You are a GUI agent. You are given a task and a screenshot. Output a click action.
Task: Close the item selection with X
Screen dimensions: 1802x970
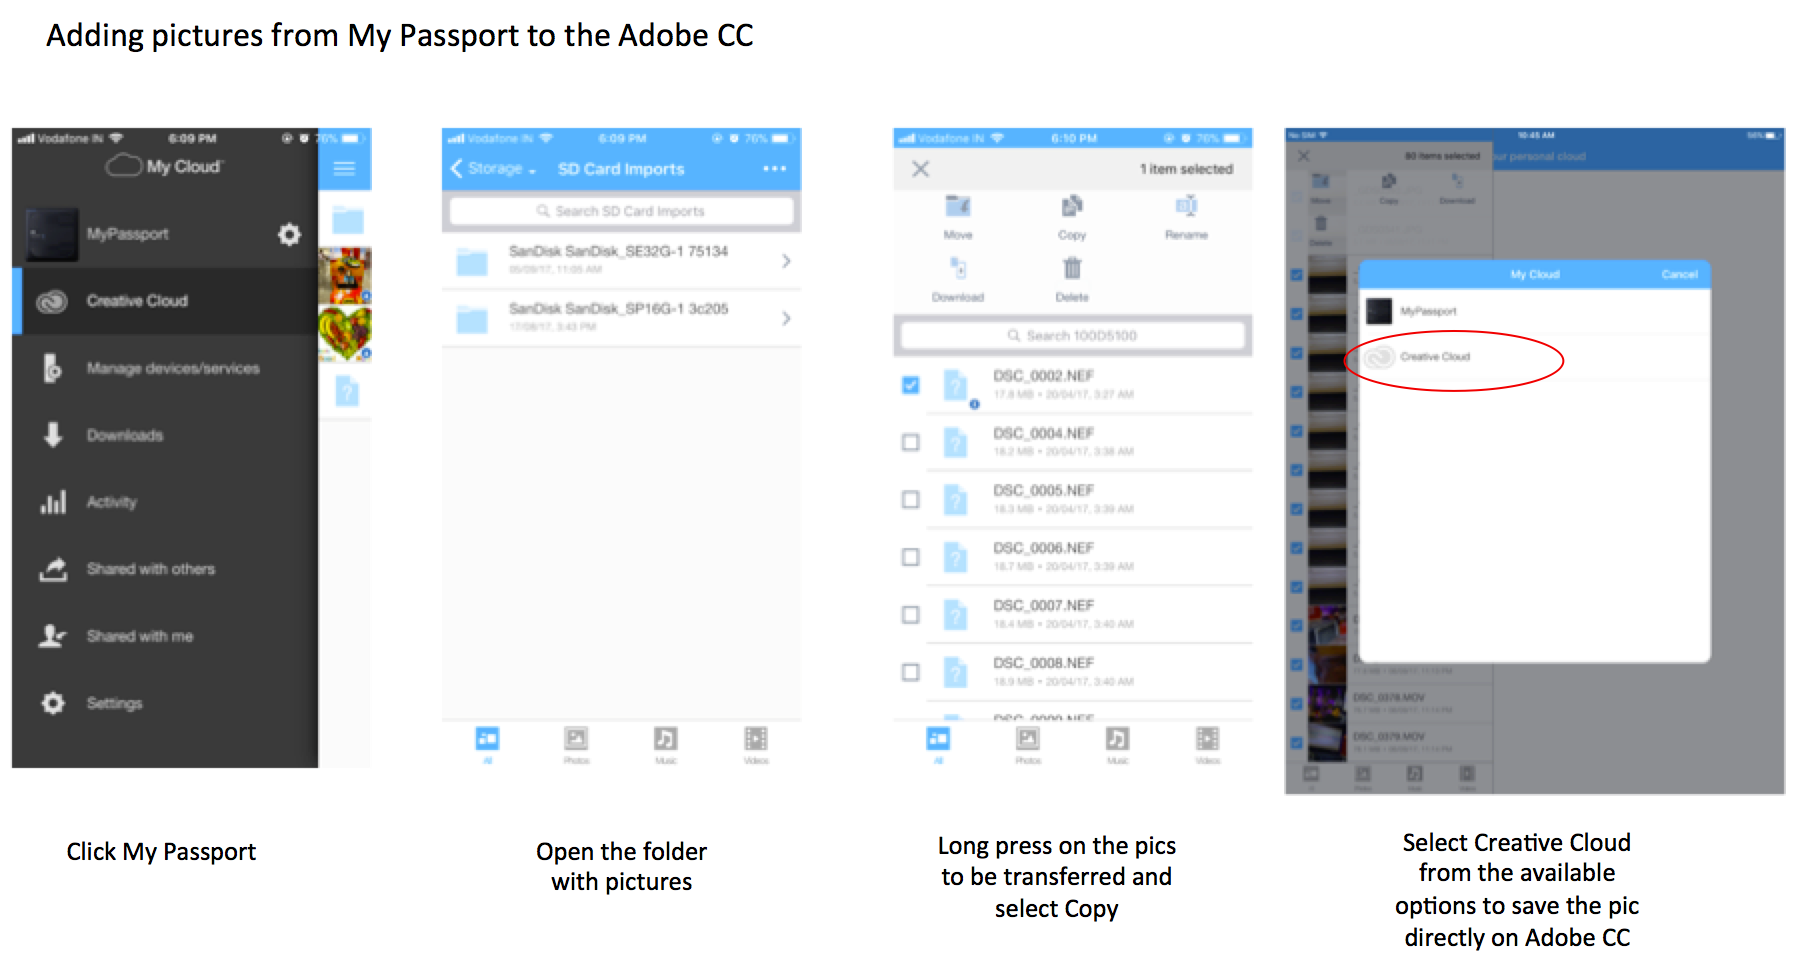point(921,169)
